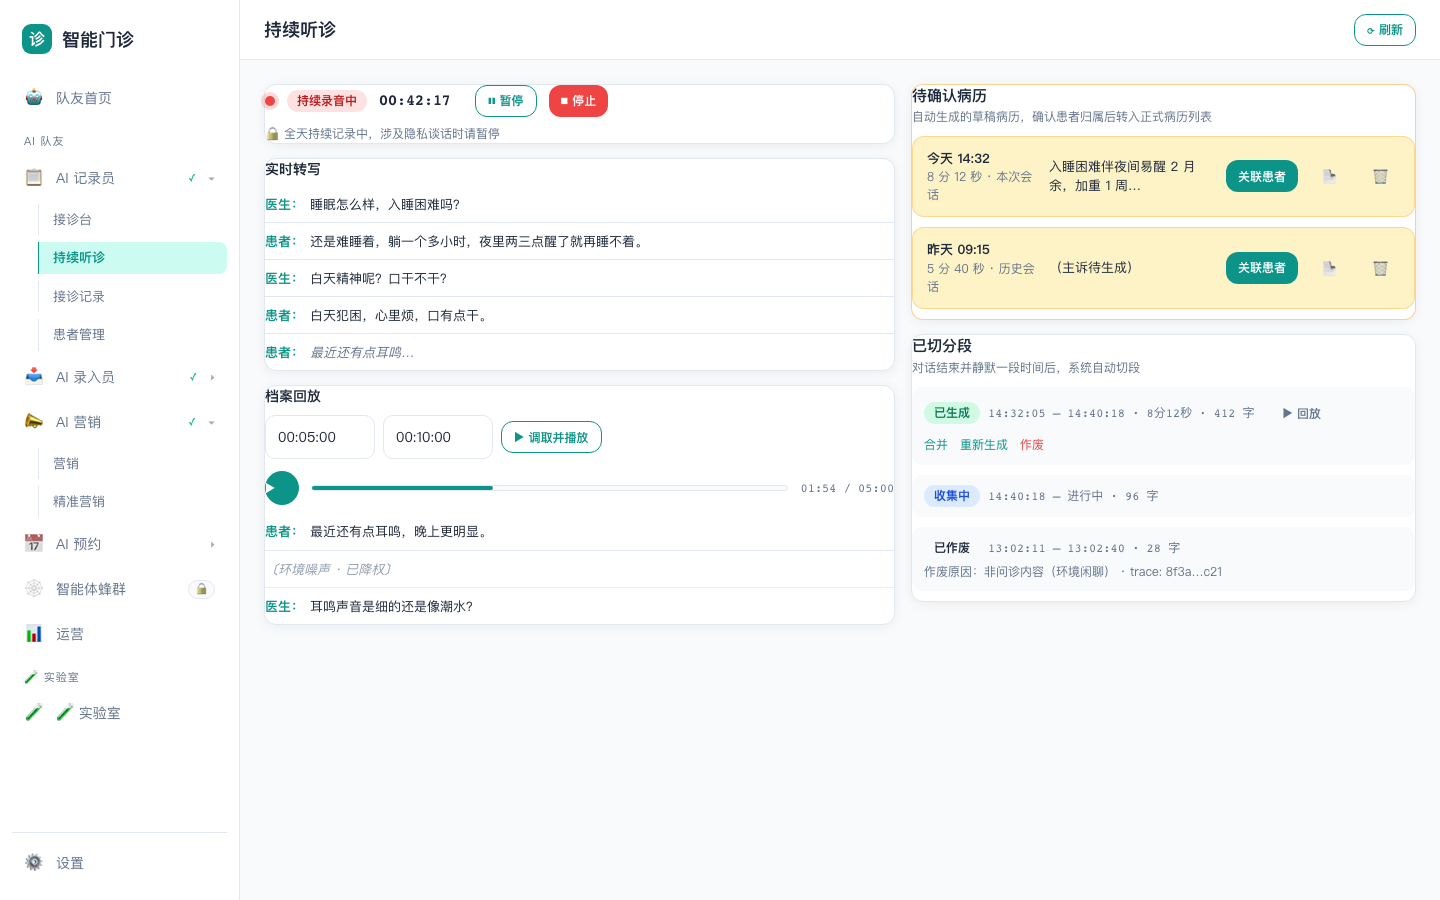Image resolution: width=1440 pixels, height=900 pixels.
Task: Delete the 今天 14:32 draft with trash icon
Action: click(1380, 177)
